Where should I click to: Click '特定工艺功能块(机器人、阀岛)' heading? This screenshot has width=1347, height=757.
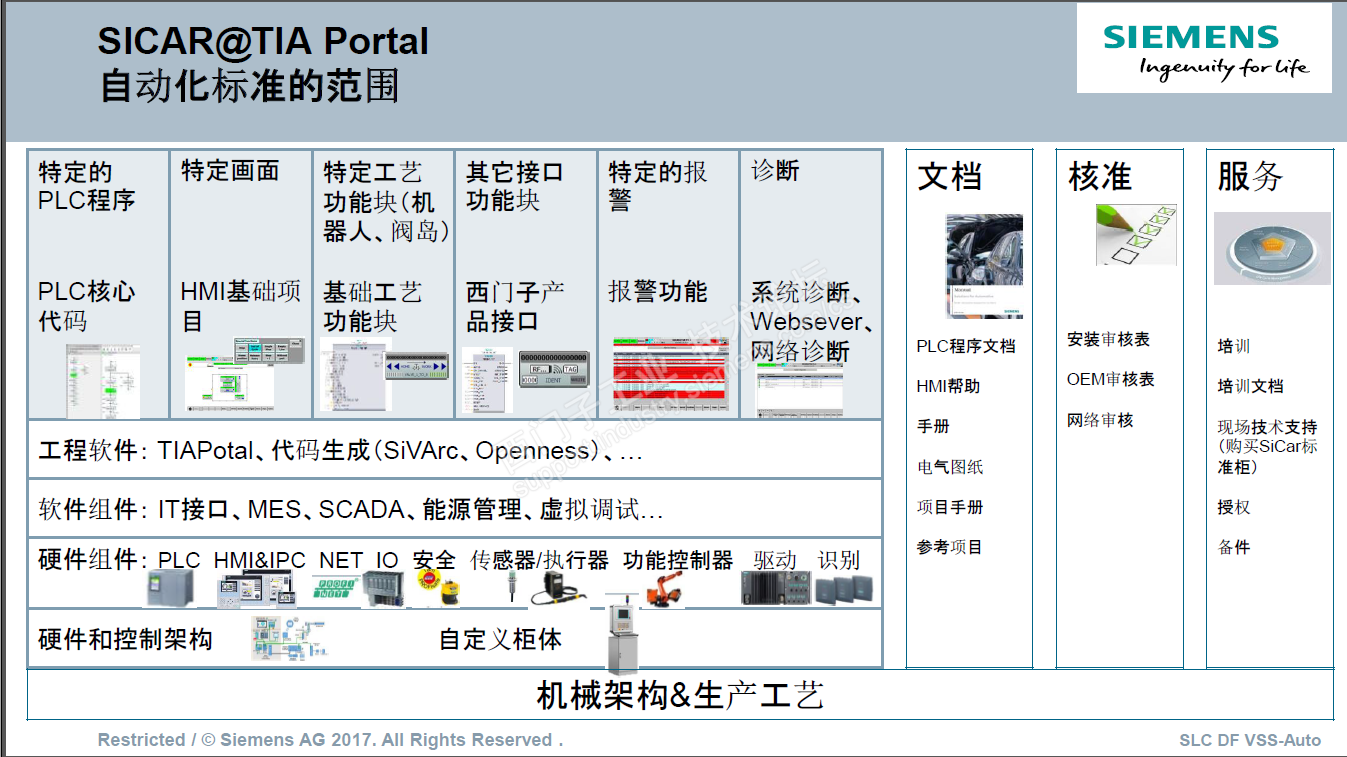pos(385,201)
